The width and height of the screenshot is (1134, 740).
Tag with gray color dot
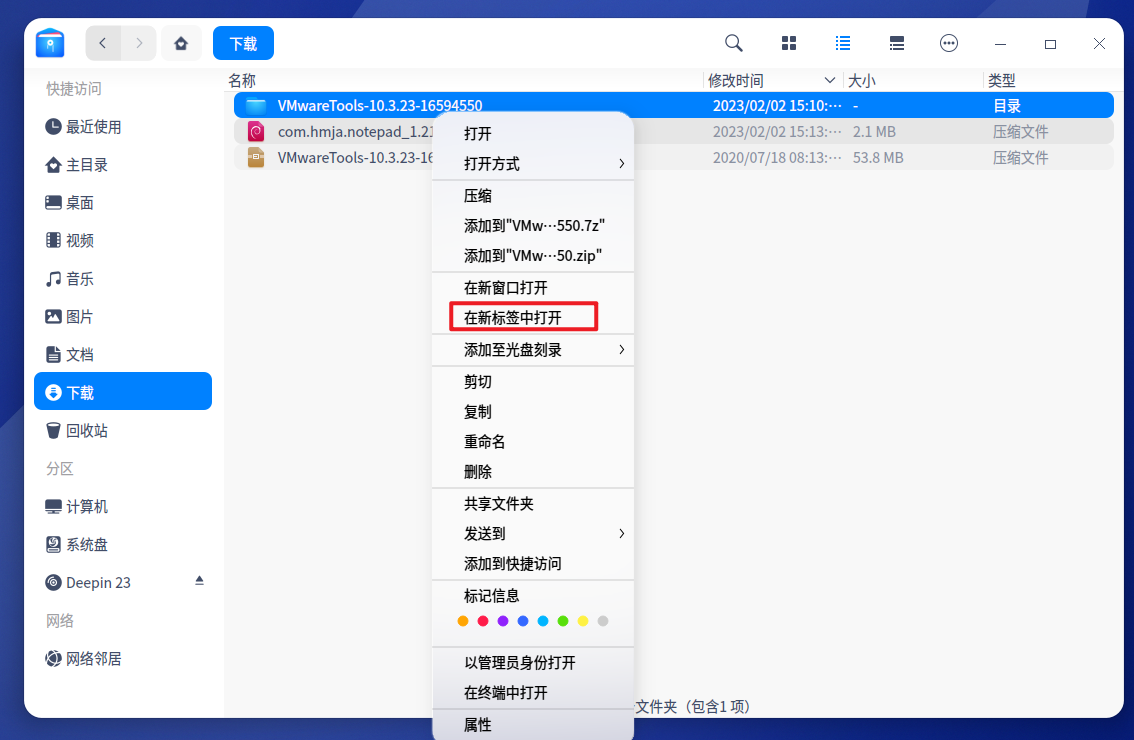pos(603,621)
